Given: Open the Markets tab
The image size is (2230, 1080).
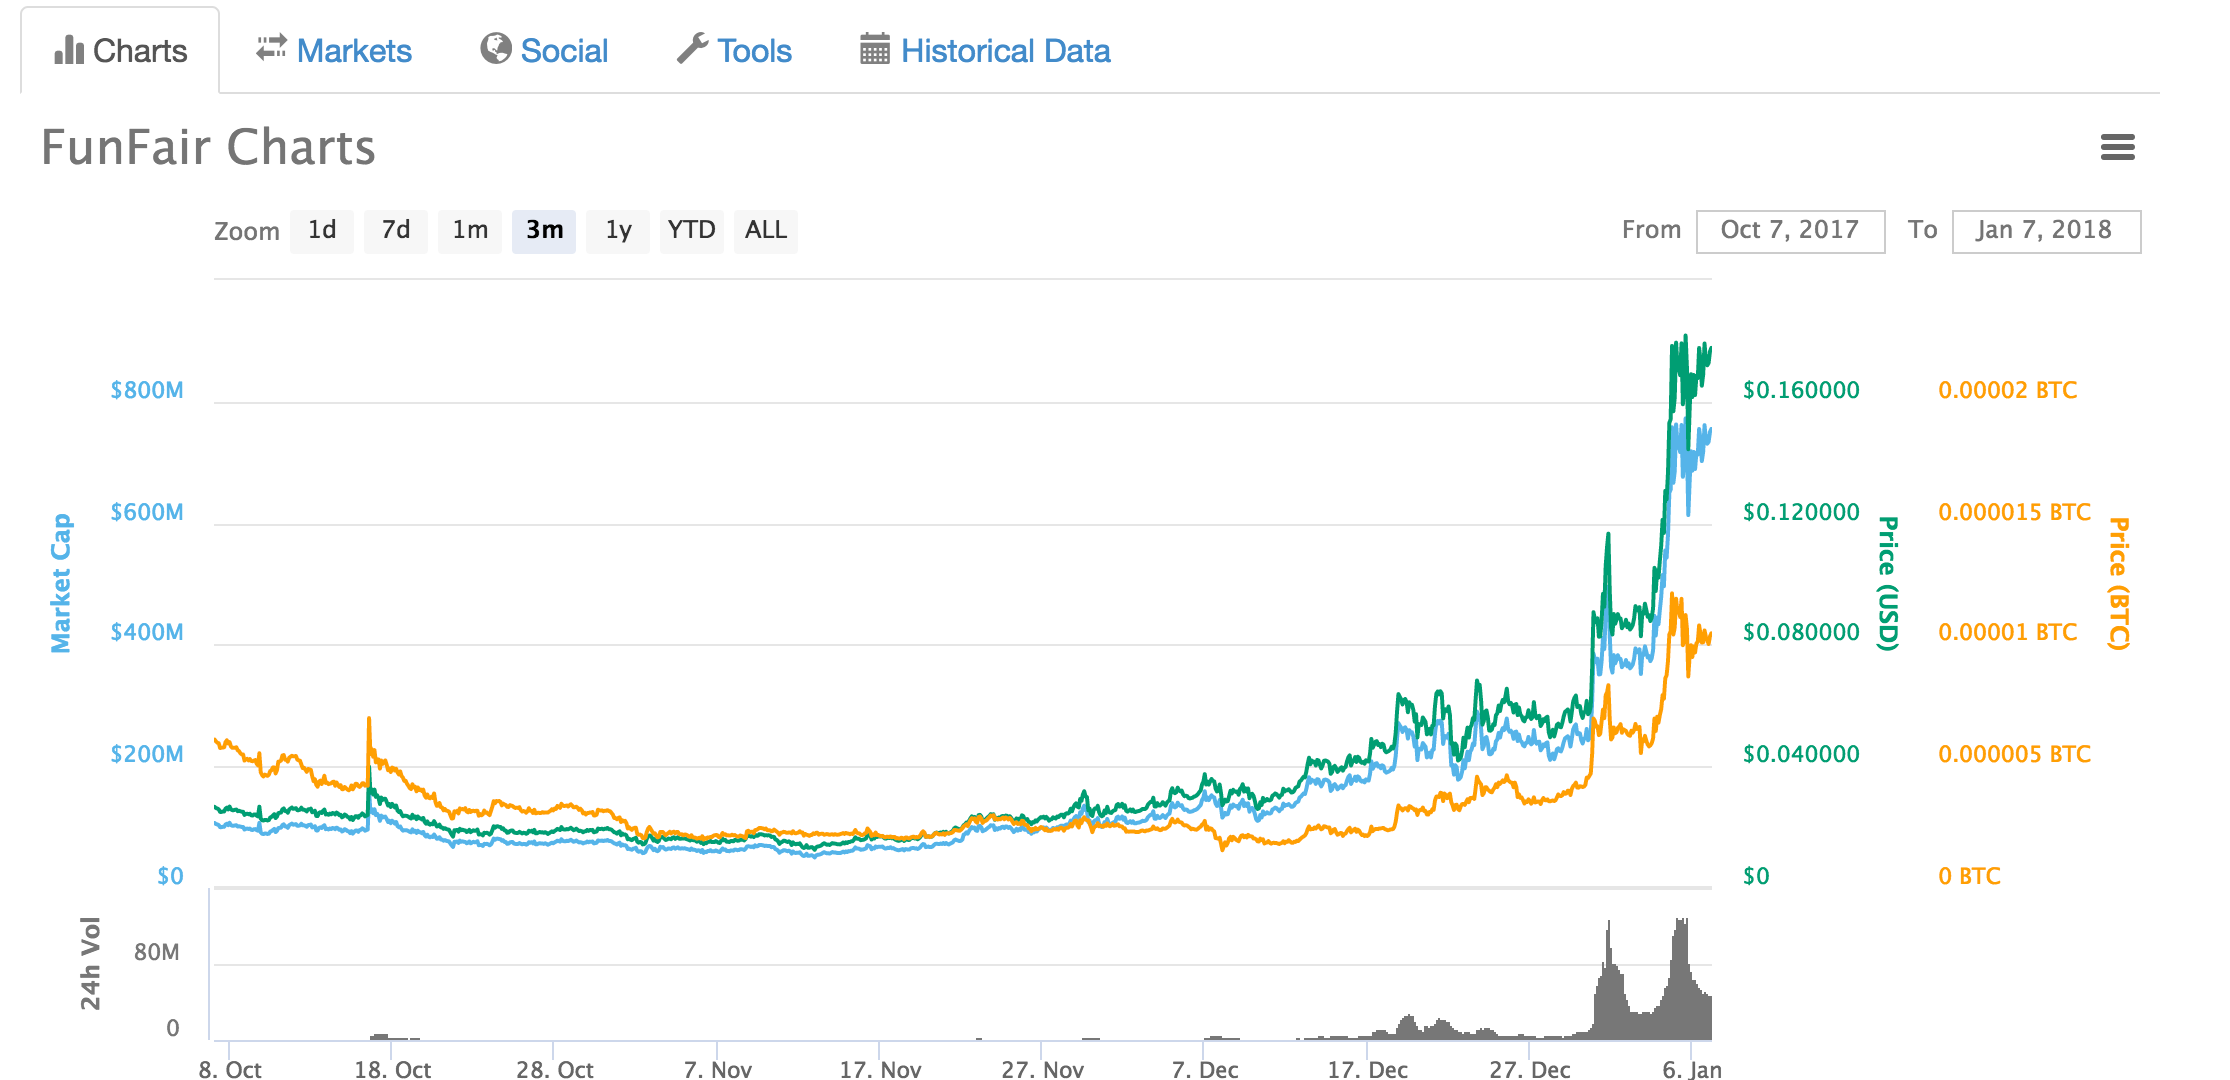Looking at the screenshot, I should [x=334, y=50].
